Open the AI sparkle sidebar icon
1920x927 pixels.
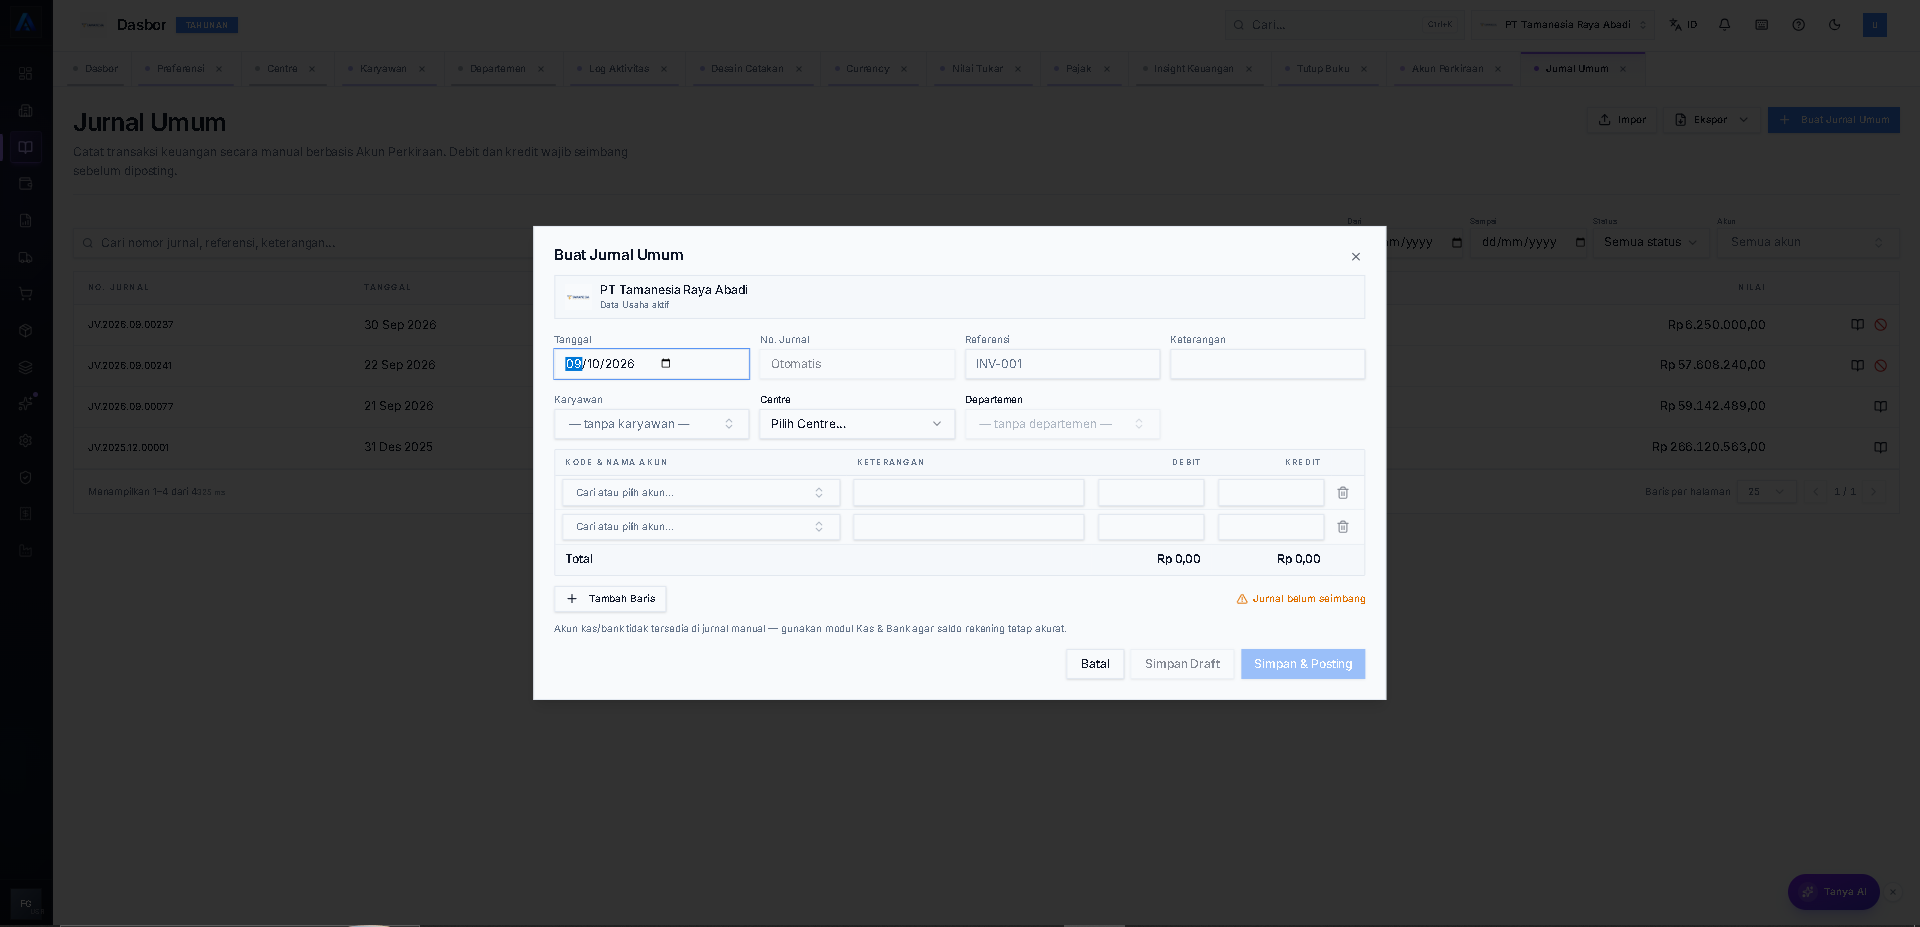click(26, 403)
